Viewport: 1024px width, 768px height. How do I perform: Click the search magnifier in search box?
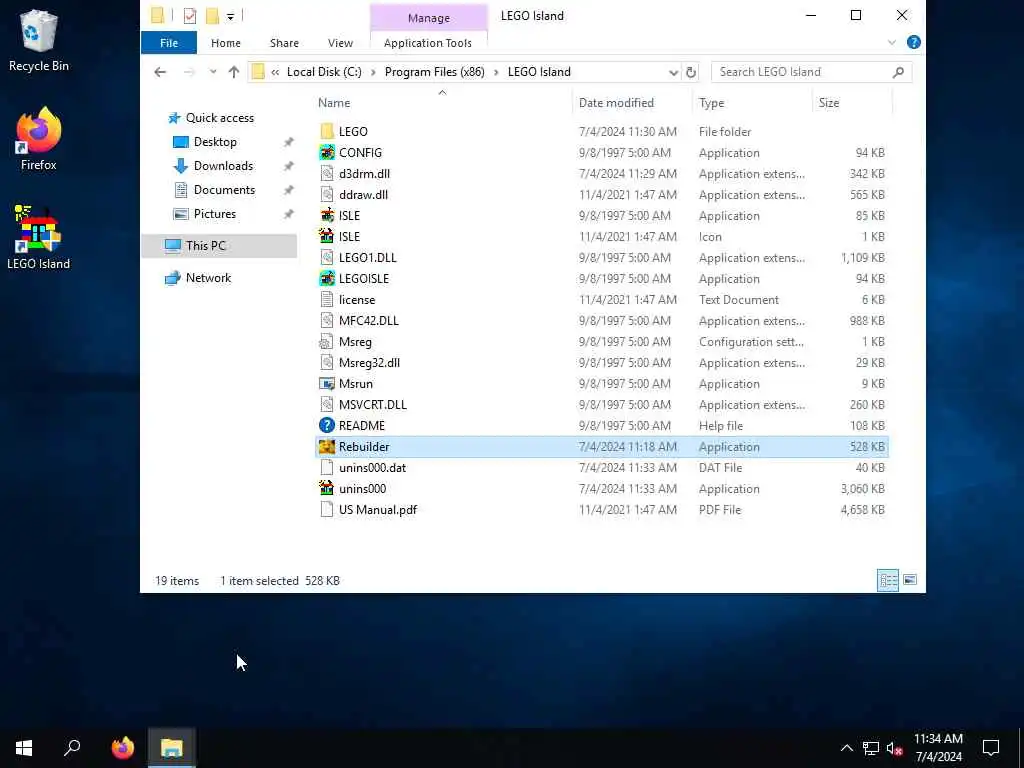(x=898, y=72)
